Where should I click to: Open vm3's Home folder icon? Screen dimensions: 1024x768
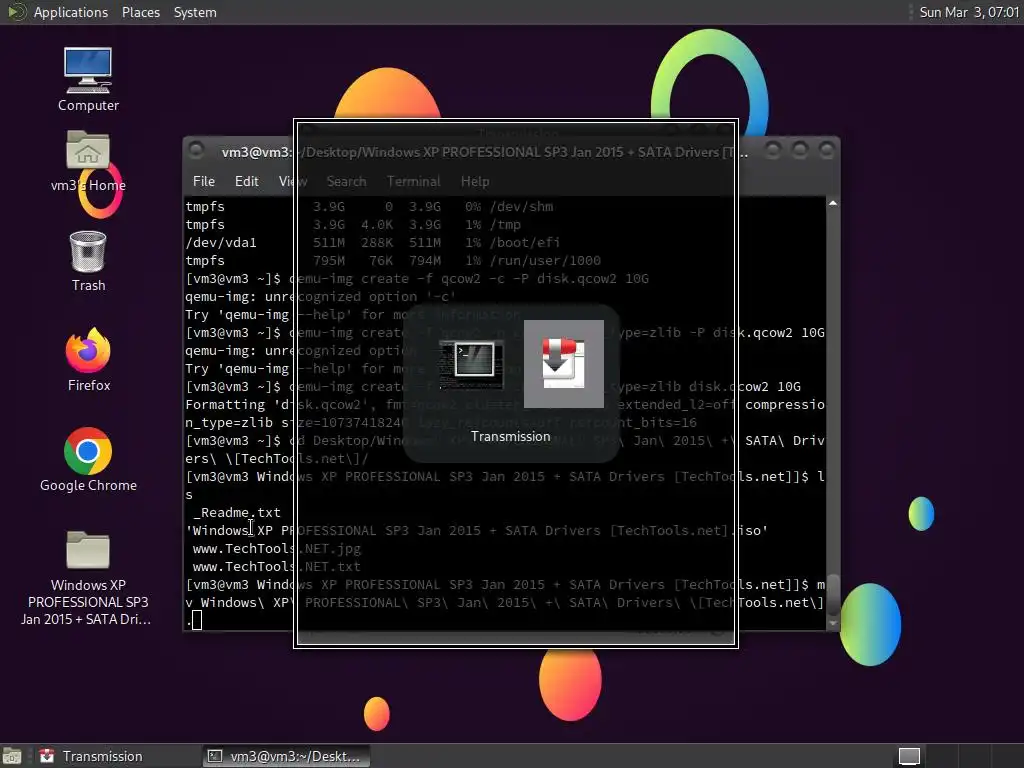tap(88, 161)
